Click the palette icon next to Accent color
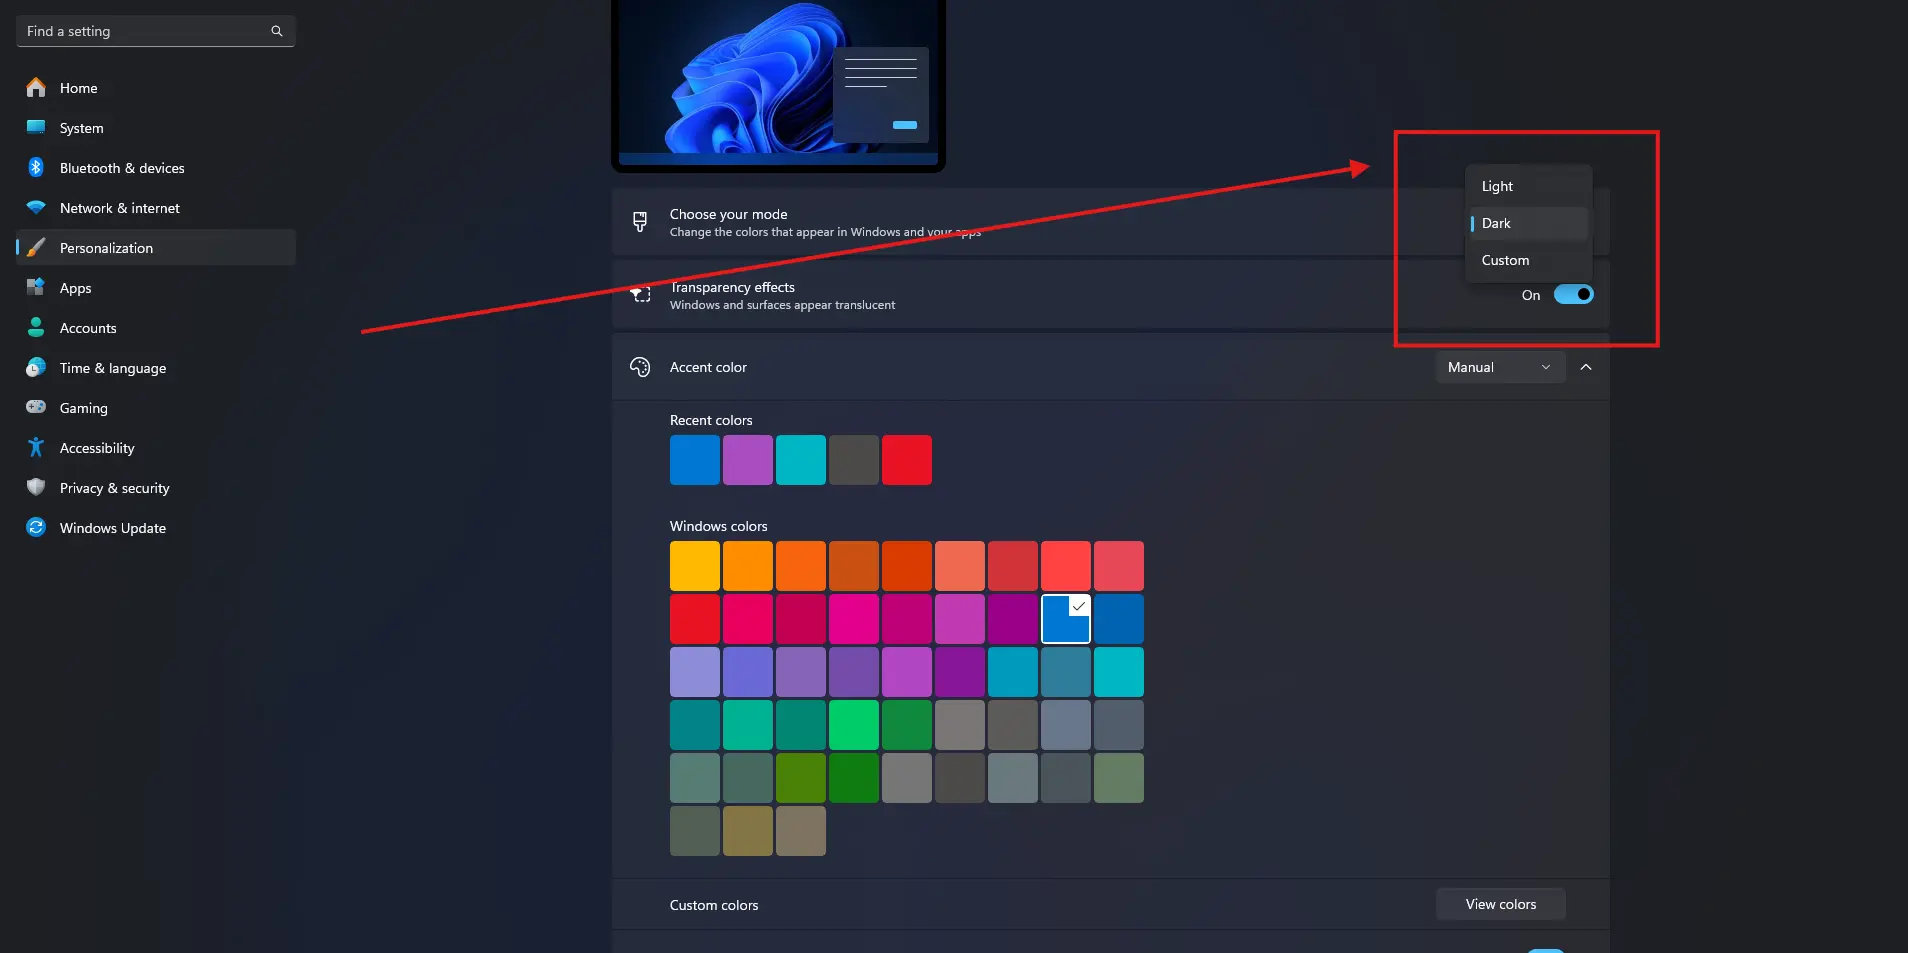This screenshot has height=953, width=1908. click(x=640, y=367)
